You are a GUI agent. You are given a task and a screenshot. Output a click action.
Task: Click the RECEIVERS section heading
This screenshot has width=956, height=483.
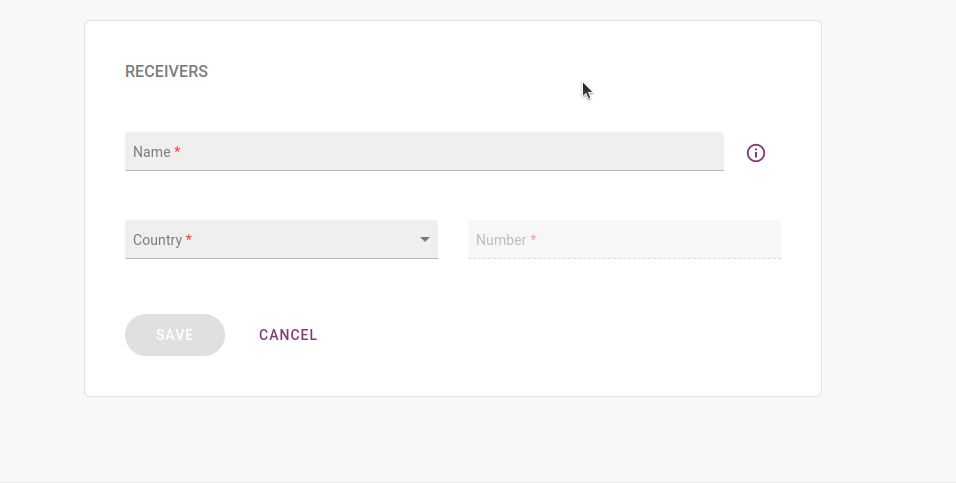coord(166,72)
